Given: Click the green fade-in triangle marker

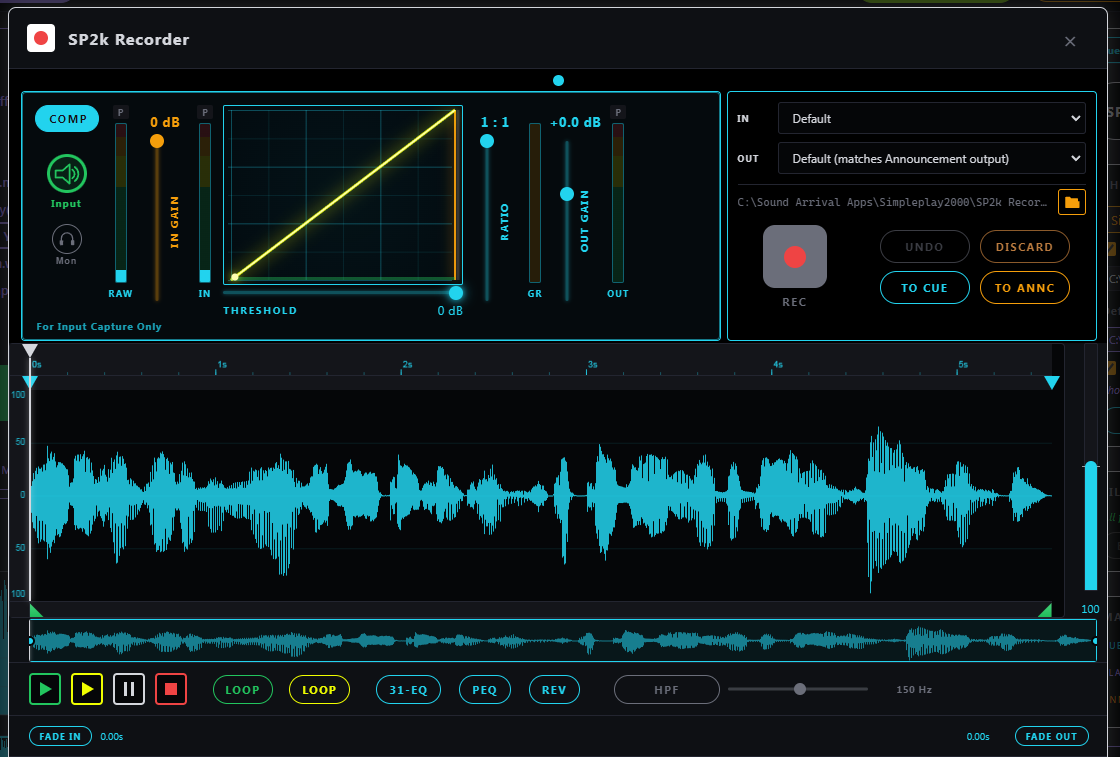Looking at the screenshot, I should pos(35,611).
